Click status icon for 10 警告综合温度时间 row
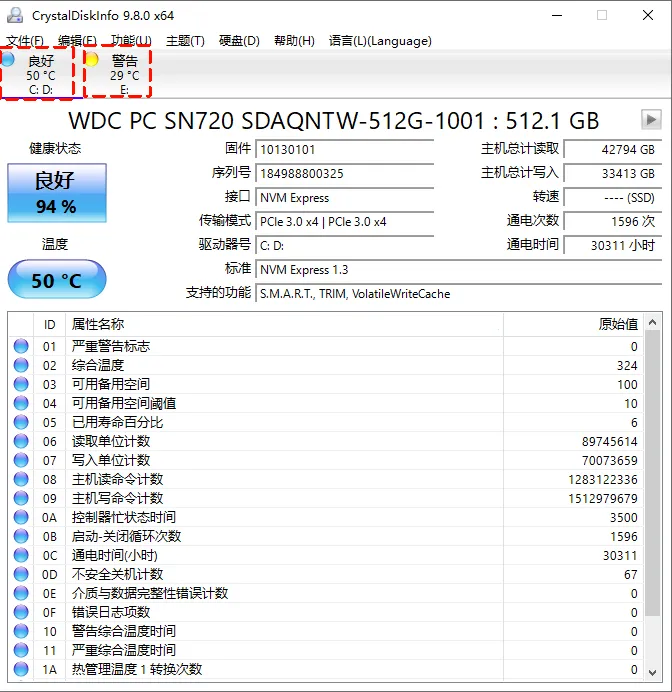The height and width of the screenshot is (692, 672). coord(21,631)
